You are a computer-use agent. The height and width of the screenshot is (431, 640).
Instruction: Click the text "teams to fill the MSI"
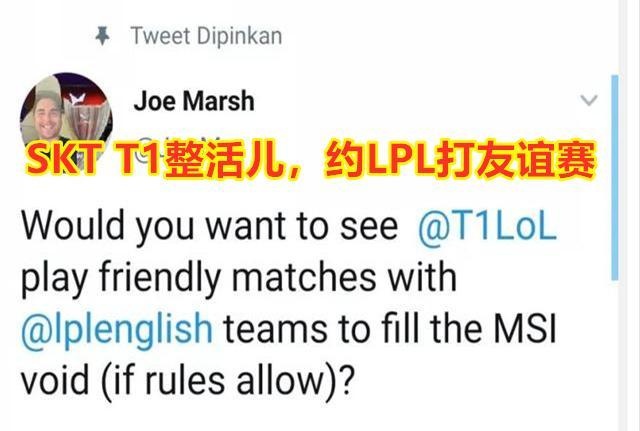pyautogui.click(x=390, y=328)
